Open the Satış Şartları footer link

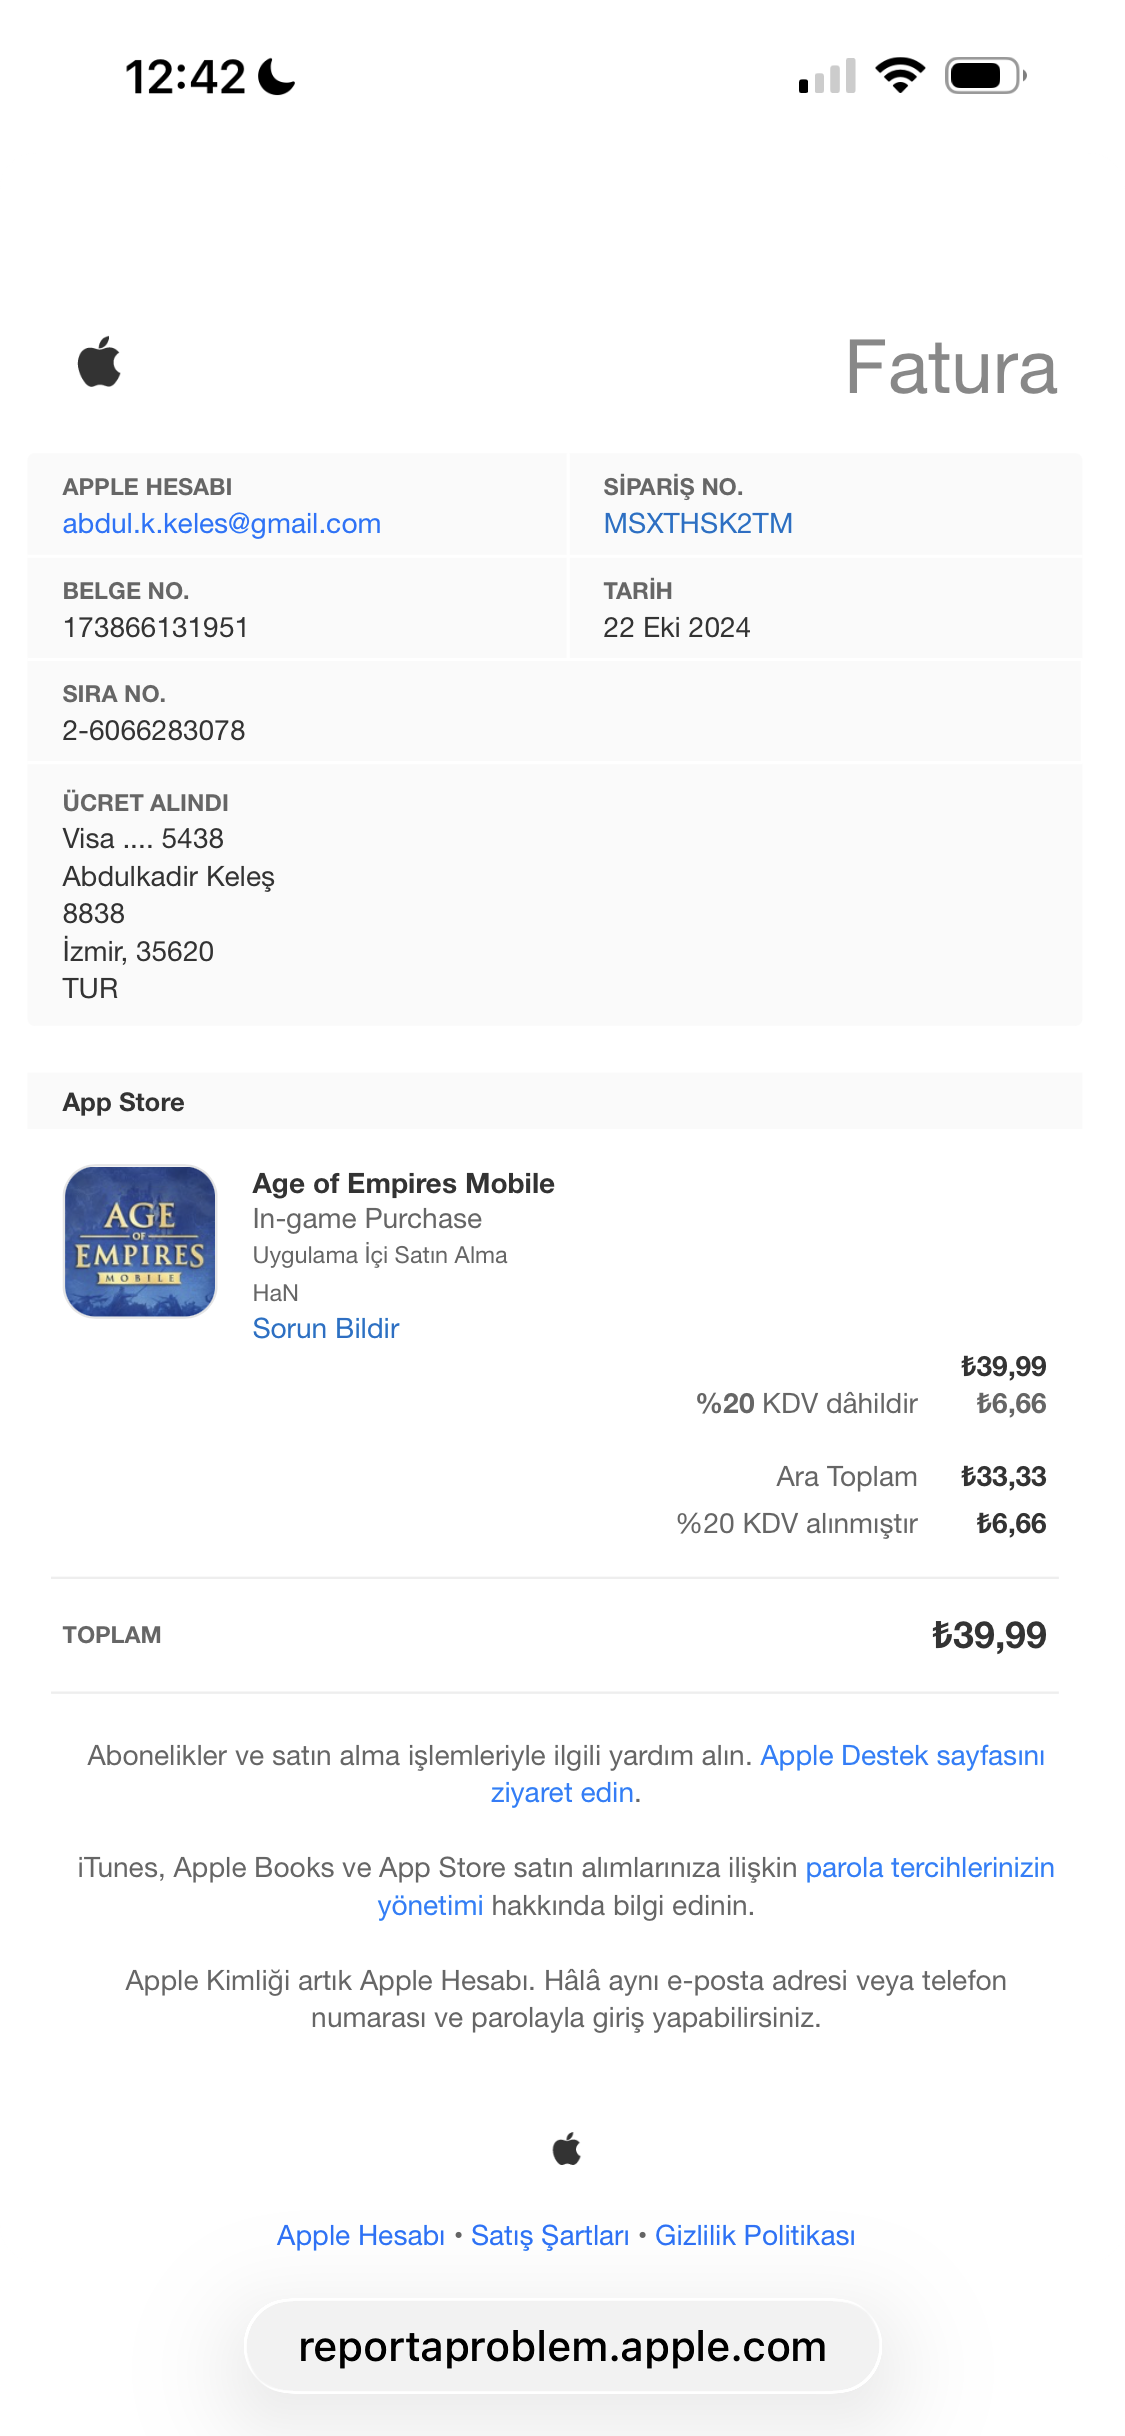(550, 2236)
